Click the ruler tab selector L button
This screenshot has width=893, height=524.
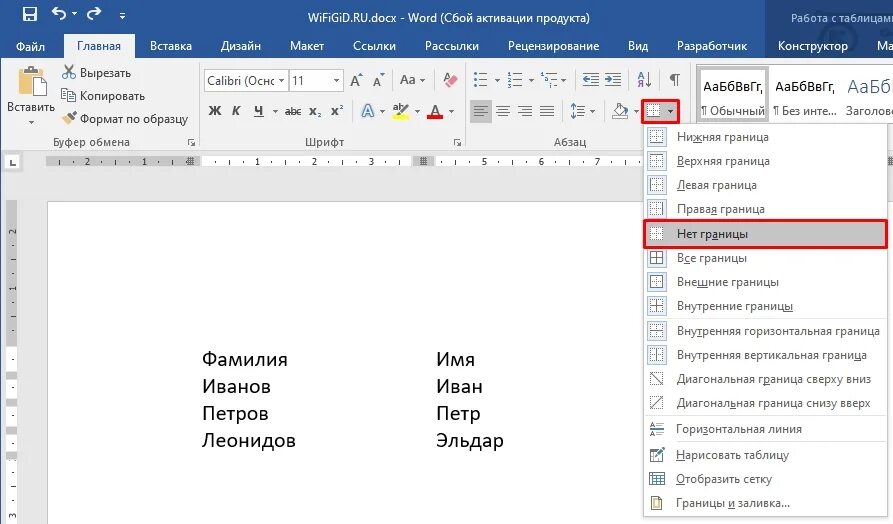tap(13, 162)
